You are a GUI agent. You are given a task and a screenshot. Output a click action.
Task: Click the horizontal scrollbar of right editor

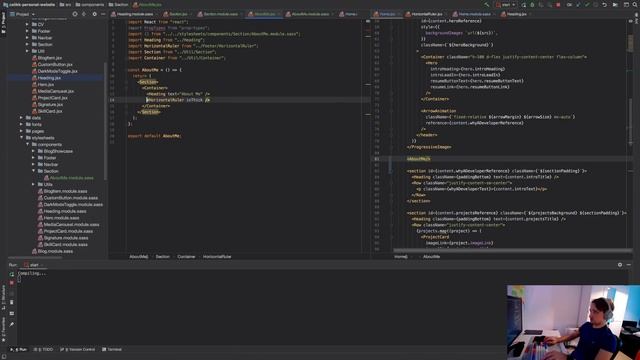pyautogui.click(x=513, y=251)
